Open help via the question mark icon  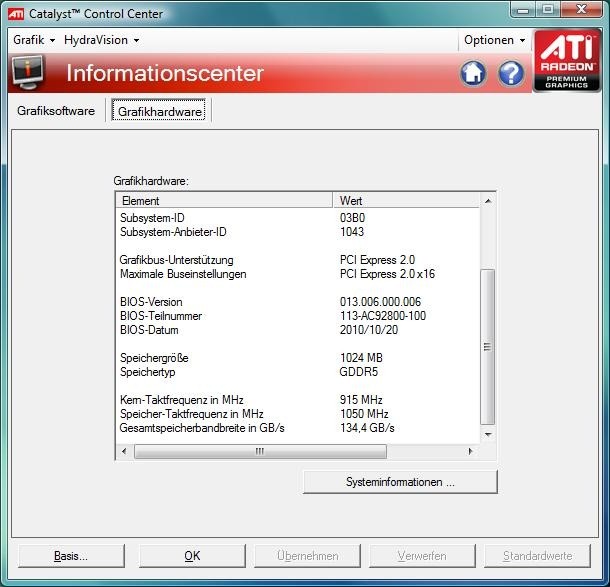pyautogui.click(x=511, y=73)
